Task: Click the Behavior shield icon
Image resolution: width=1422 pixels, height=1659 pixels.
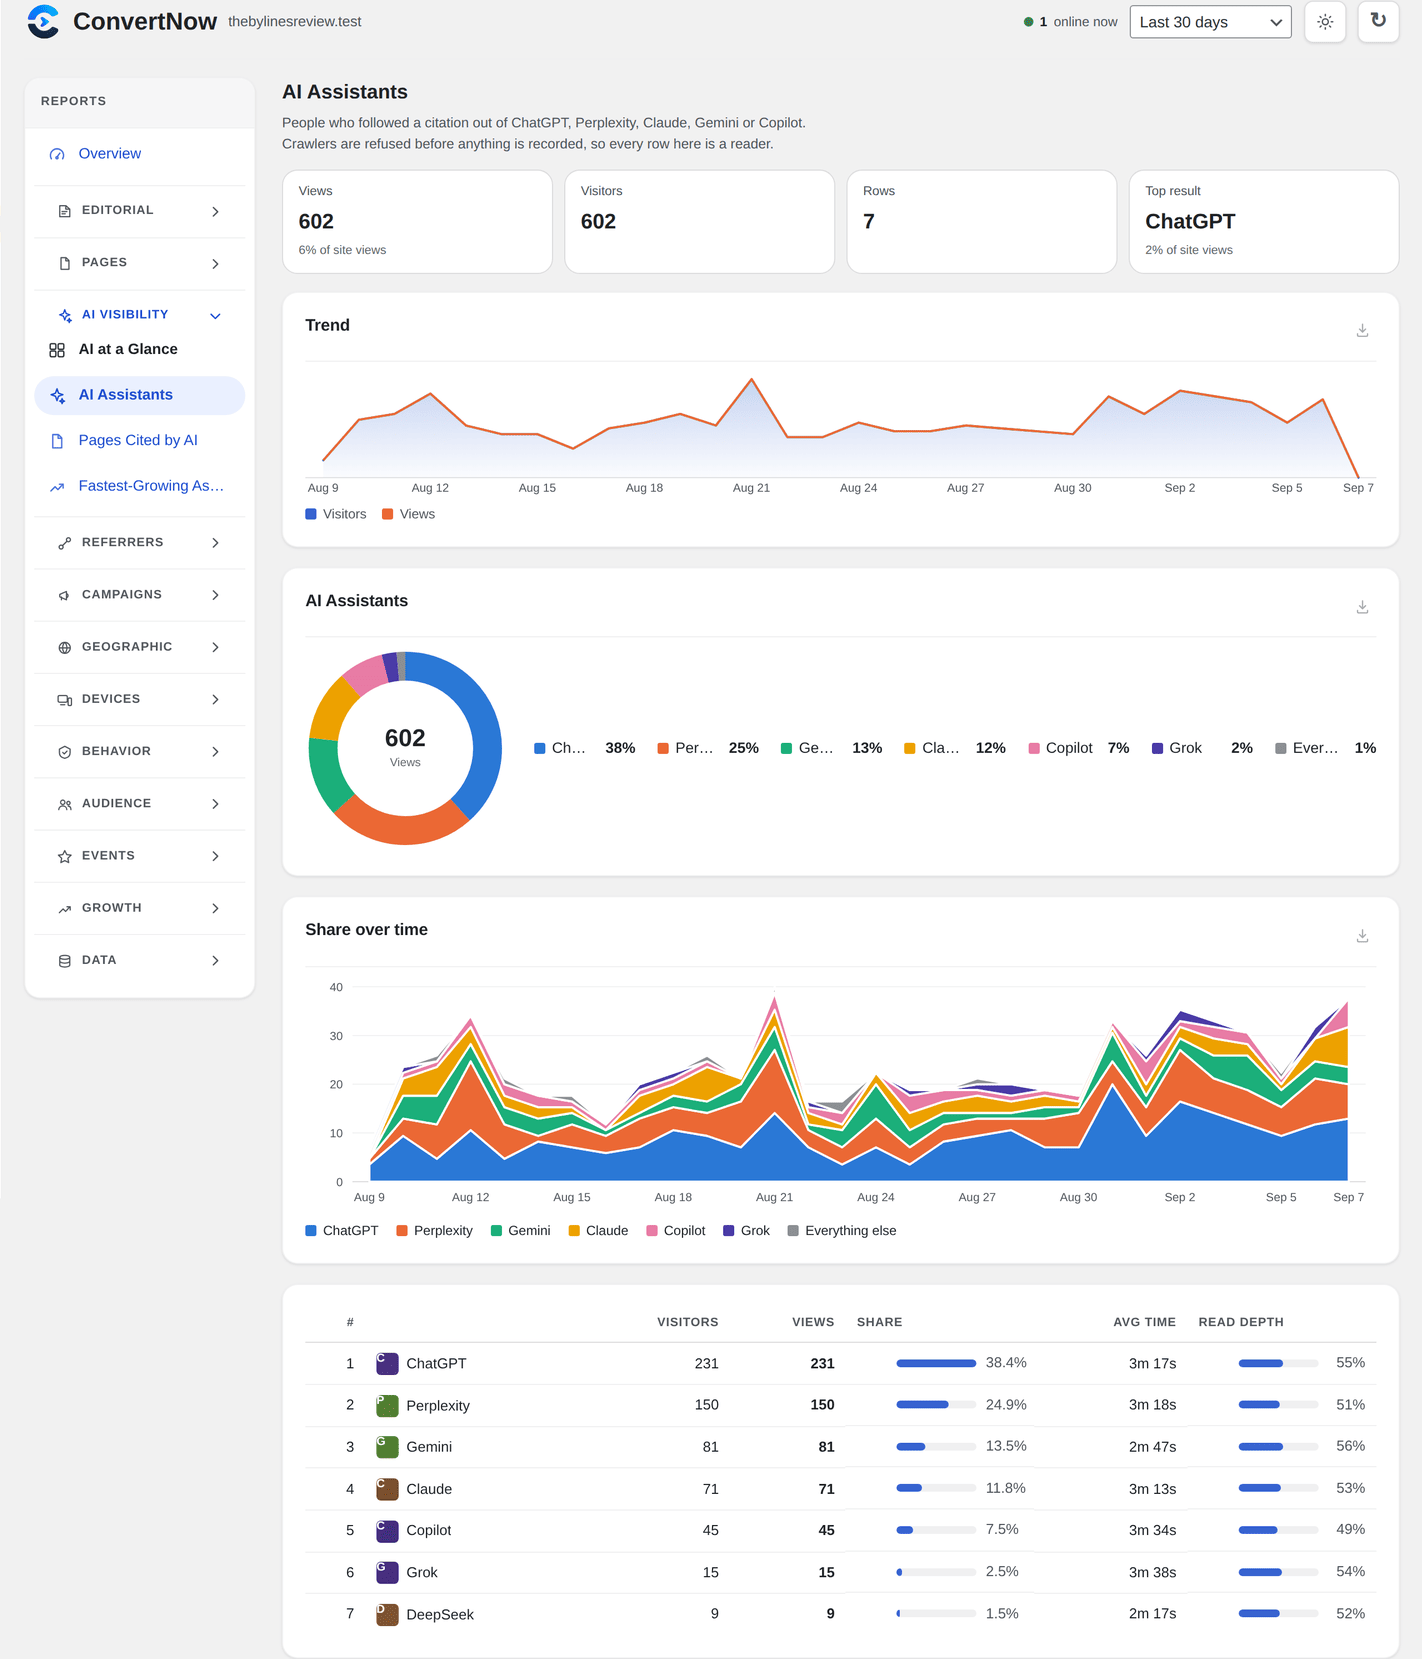Action: 65,752
